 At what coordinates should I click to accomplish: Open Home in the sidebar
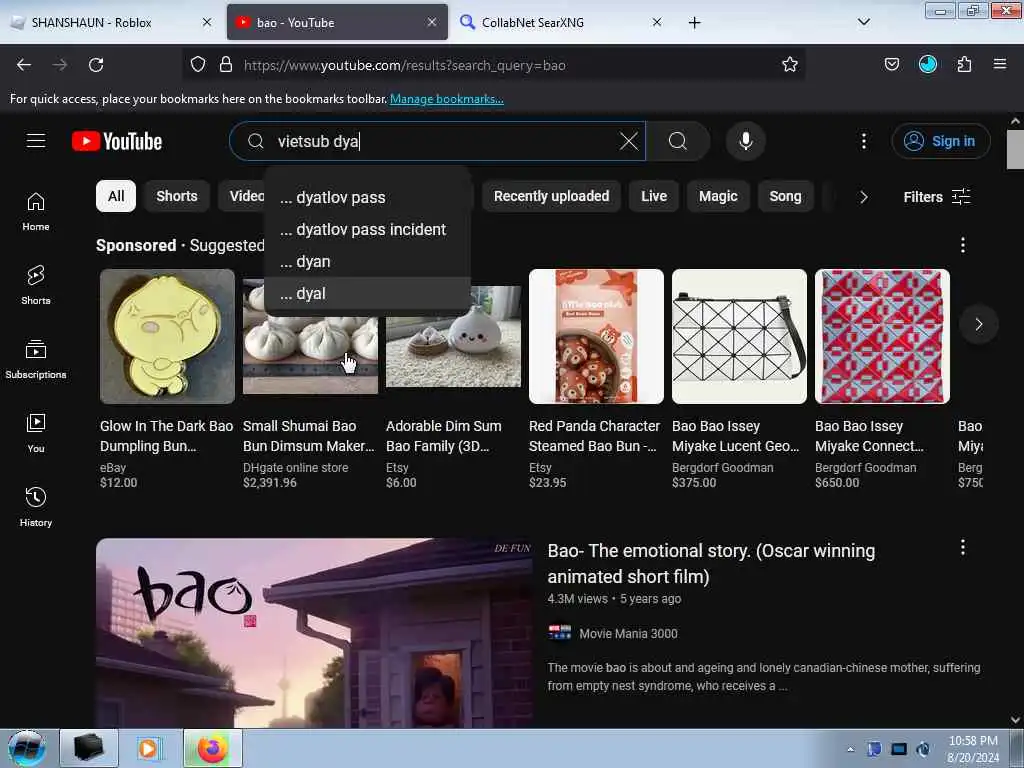[36, 212]
